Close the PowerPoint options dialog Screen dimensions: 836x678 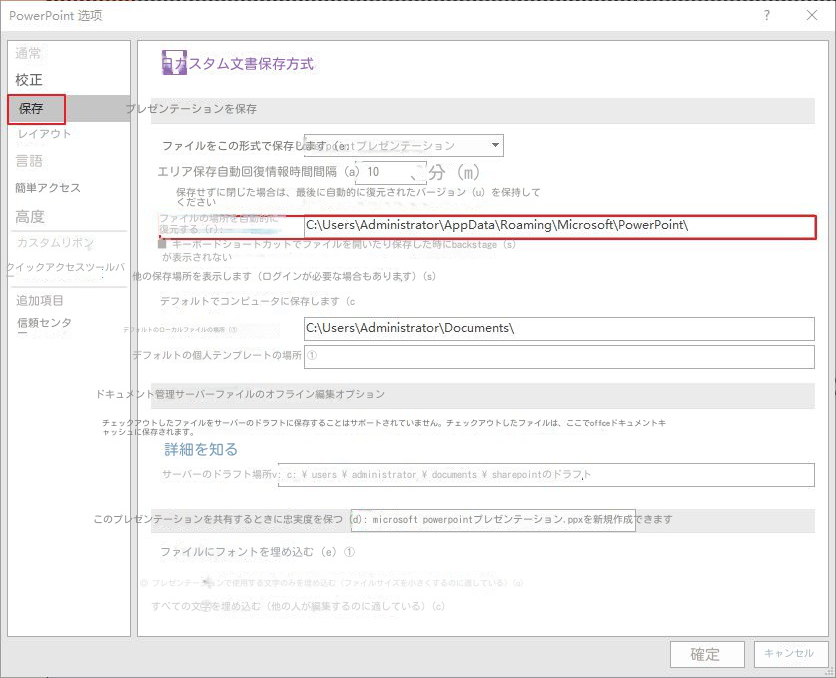(x=811, y=15)
